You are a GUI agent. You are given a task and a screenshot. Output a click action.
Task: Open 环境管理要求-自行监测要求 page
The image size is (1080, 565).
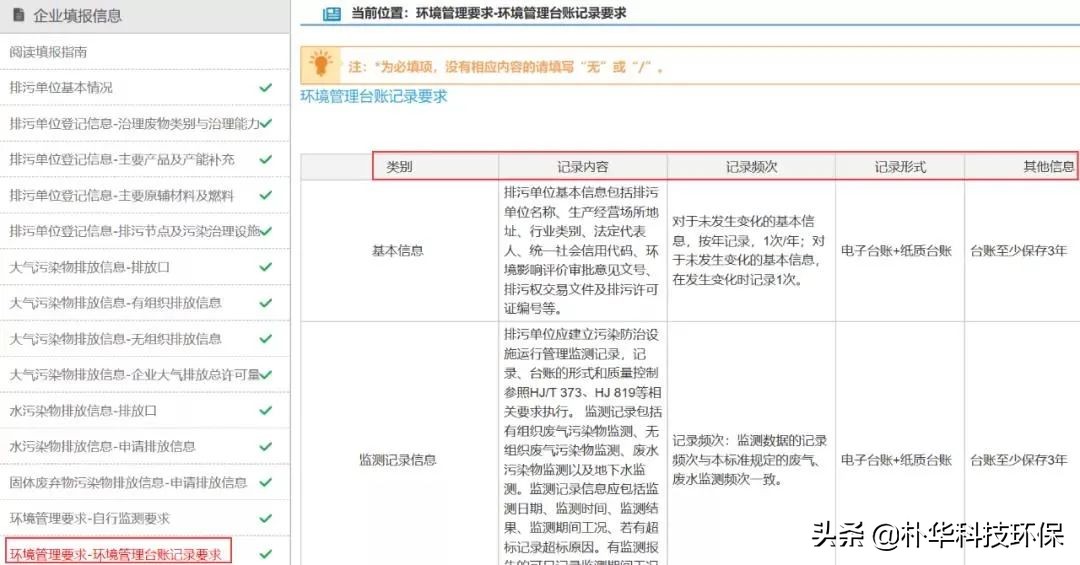[x=90, y=518]
